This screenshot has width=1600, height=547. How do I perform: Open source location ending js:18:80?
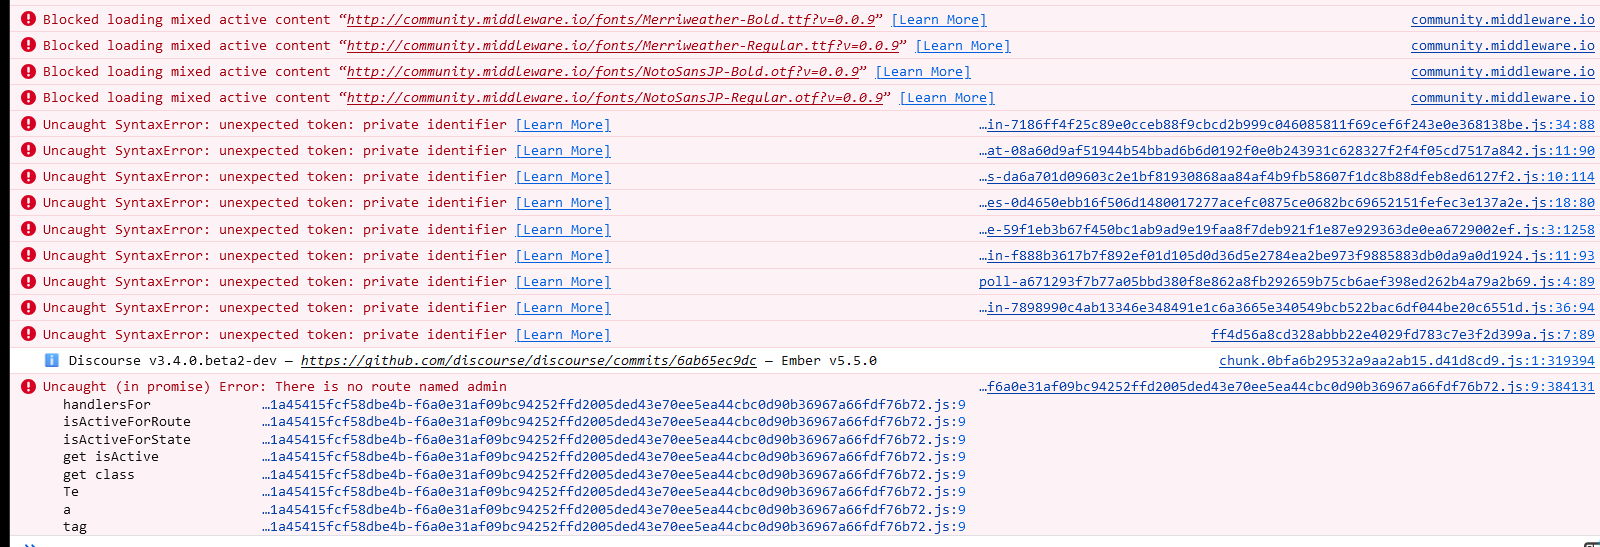1287,202
